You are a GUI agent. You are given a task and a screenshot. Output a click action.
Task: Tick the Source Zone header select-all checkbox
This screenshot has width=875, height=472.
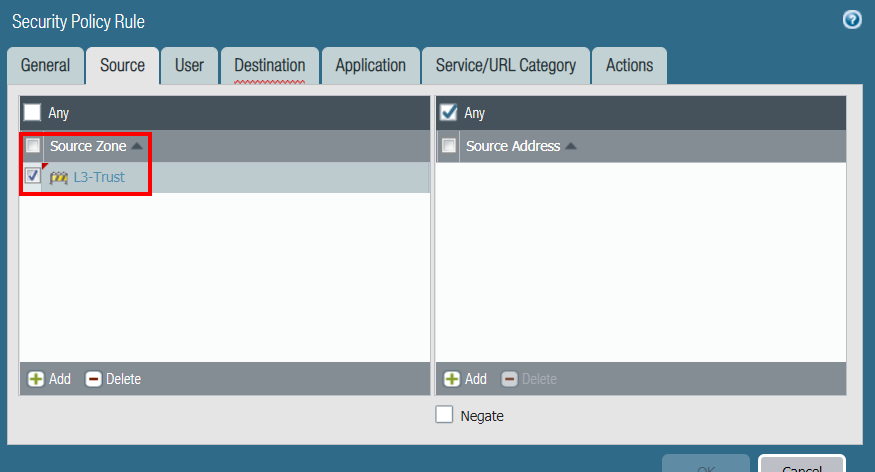(x=33, y=146)
